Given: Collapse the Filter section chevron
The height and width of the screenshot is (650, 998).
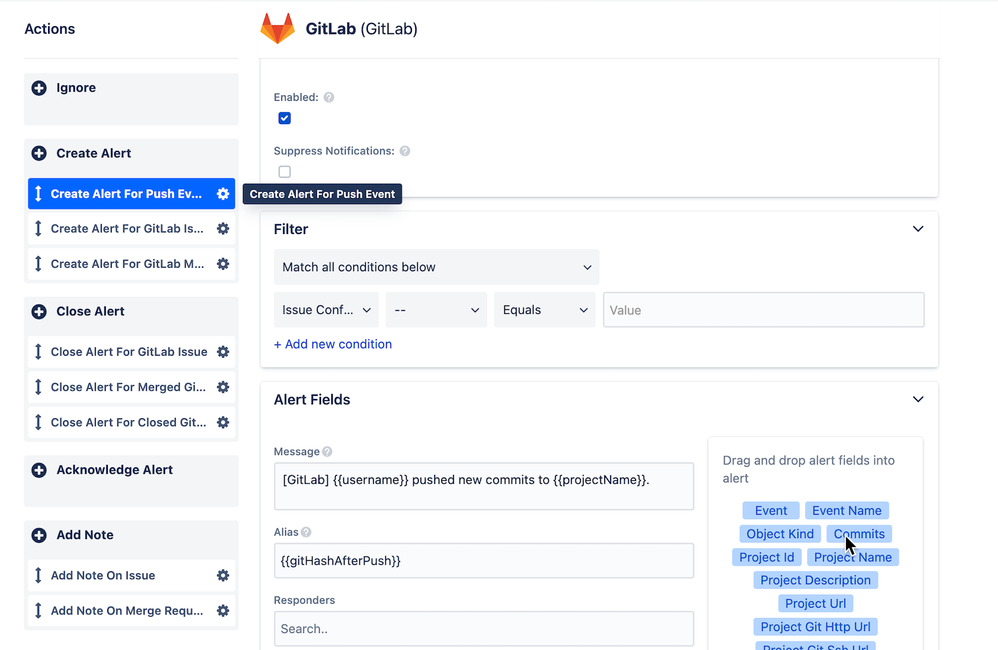Looking at the screenshot, I should 918,229.
